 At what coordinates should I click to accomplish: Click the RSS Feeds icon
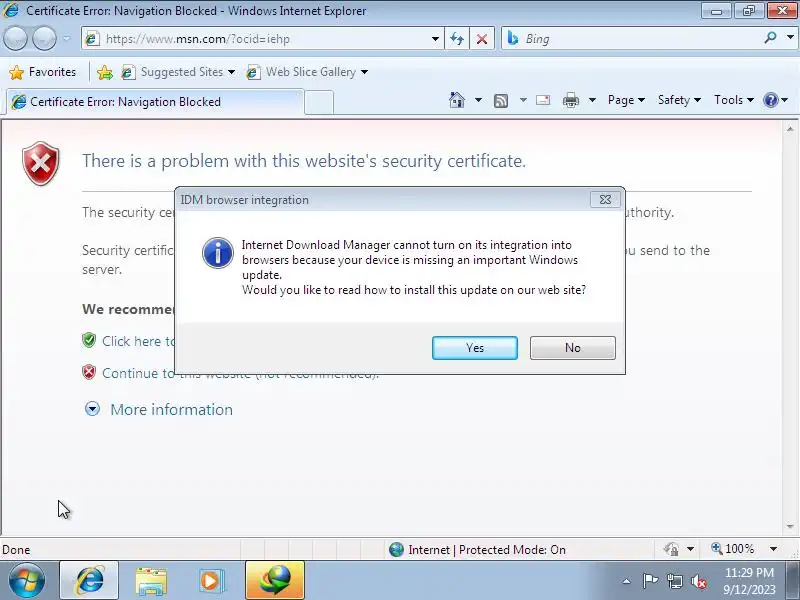coord(501,101)
